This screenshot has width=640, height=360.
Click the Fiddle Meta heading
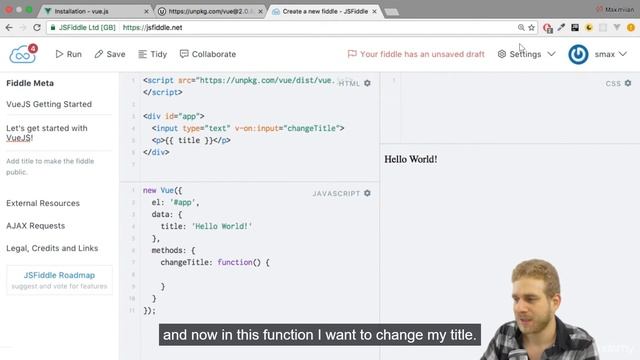click(30, 83)
